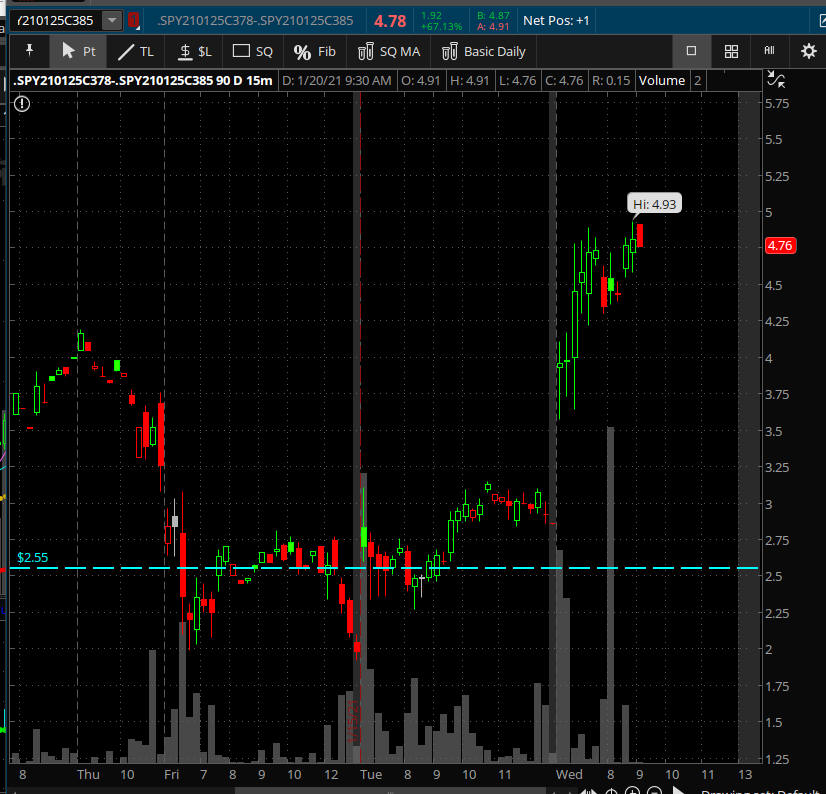Switch to four-chart grid layout

(x=731, y=51)
